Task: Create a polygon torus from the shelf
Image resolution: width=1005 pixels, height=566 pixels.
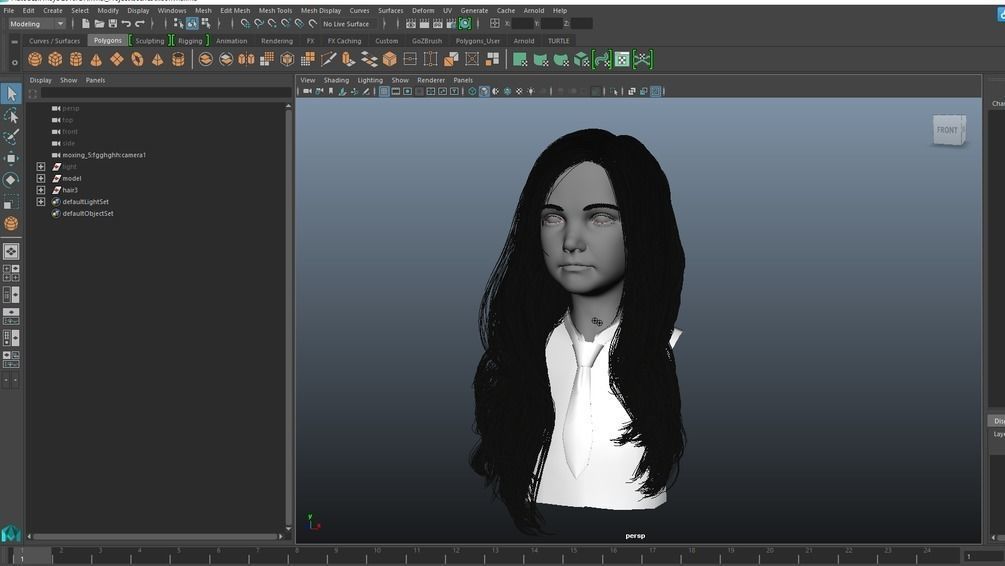Action: 137,60
